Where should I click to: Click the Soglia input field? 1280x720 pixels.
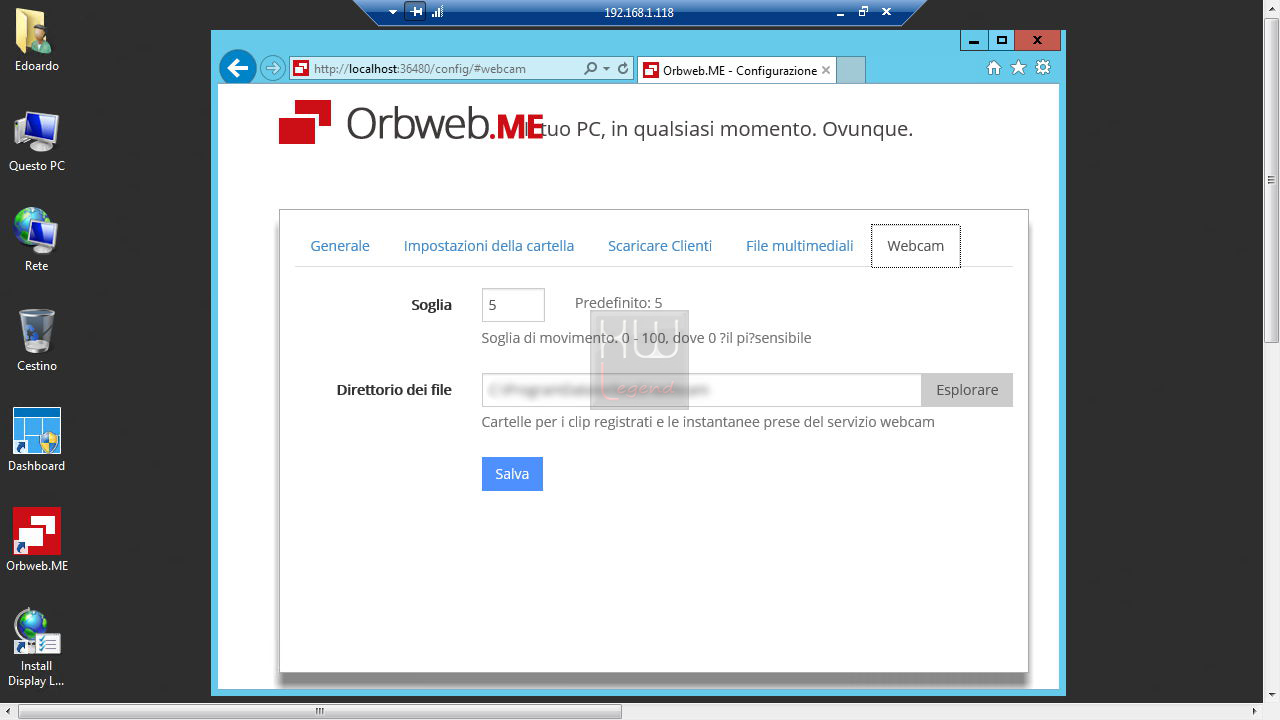(513, 305)
